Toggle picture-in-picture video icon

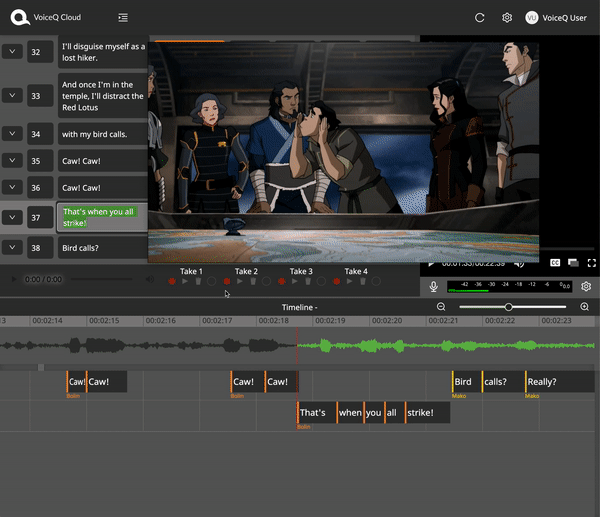(x=573, y=263)
